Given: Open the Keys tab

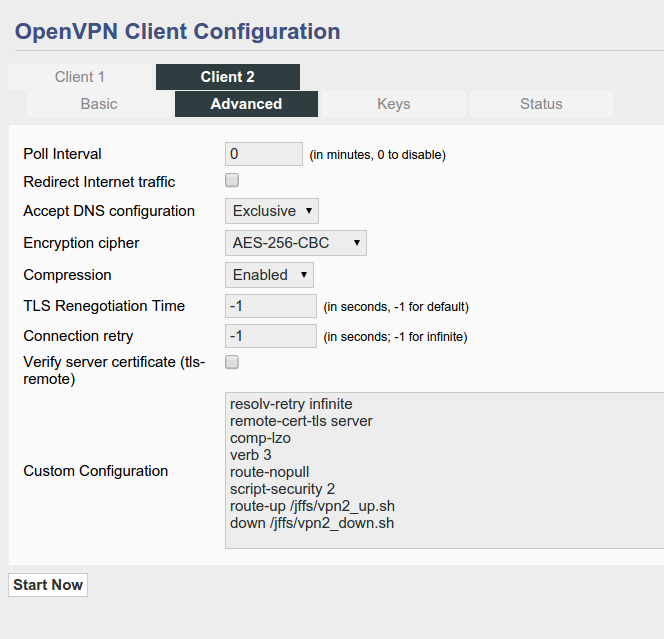Looking at the screenshot, I should [x=394, y=104].
